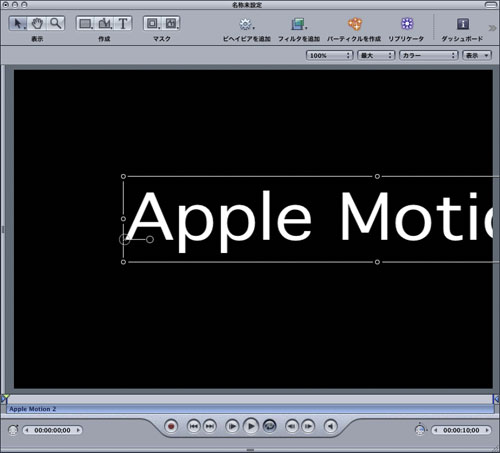Select the Apple Motion 2 mini-timeline bar
This screenshot has height=453, width=500.
tap(250, 409)
